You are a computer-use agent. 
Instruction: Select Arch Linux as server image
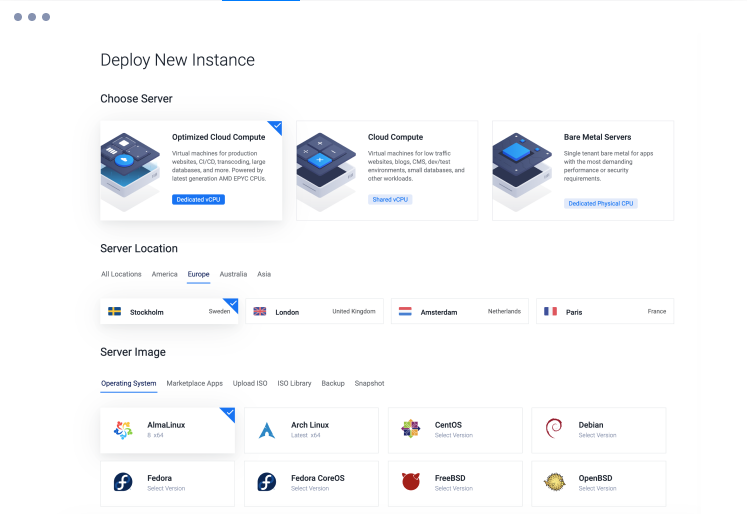click(x=312, y=430)
